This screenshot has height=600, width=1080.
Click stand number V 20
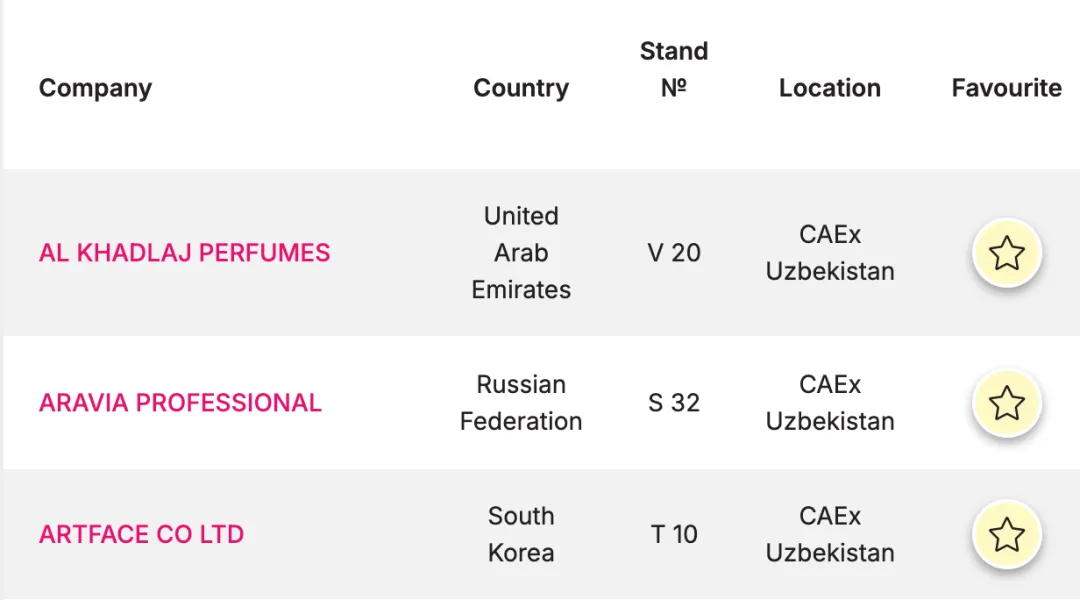pos(674,253)
